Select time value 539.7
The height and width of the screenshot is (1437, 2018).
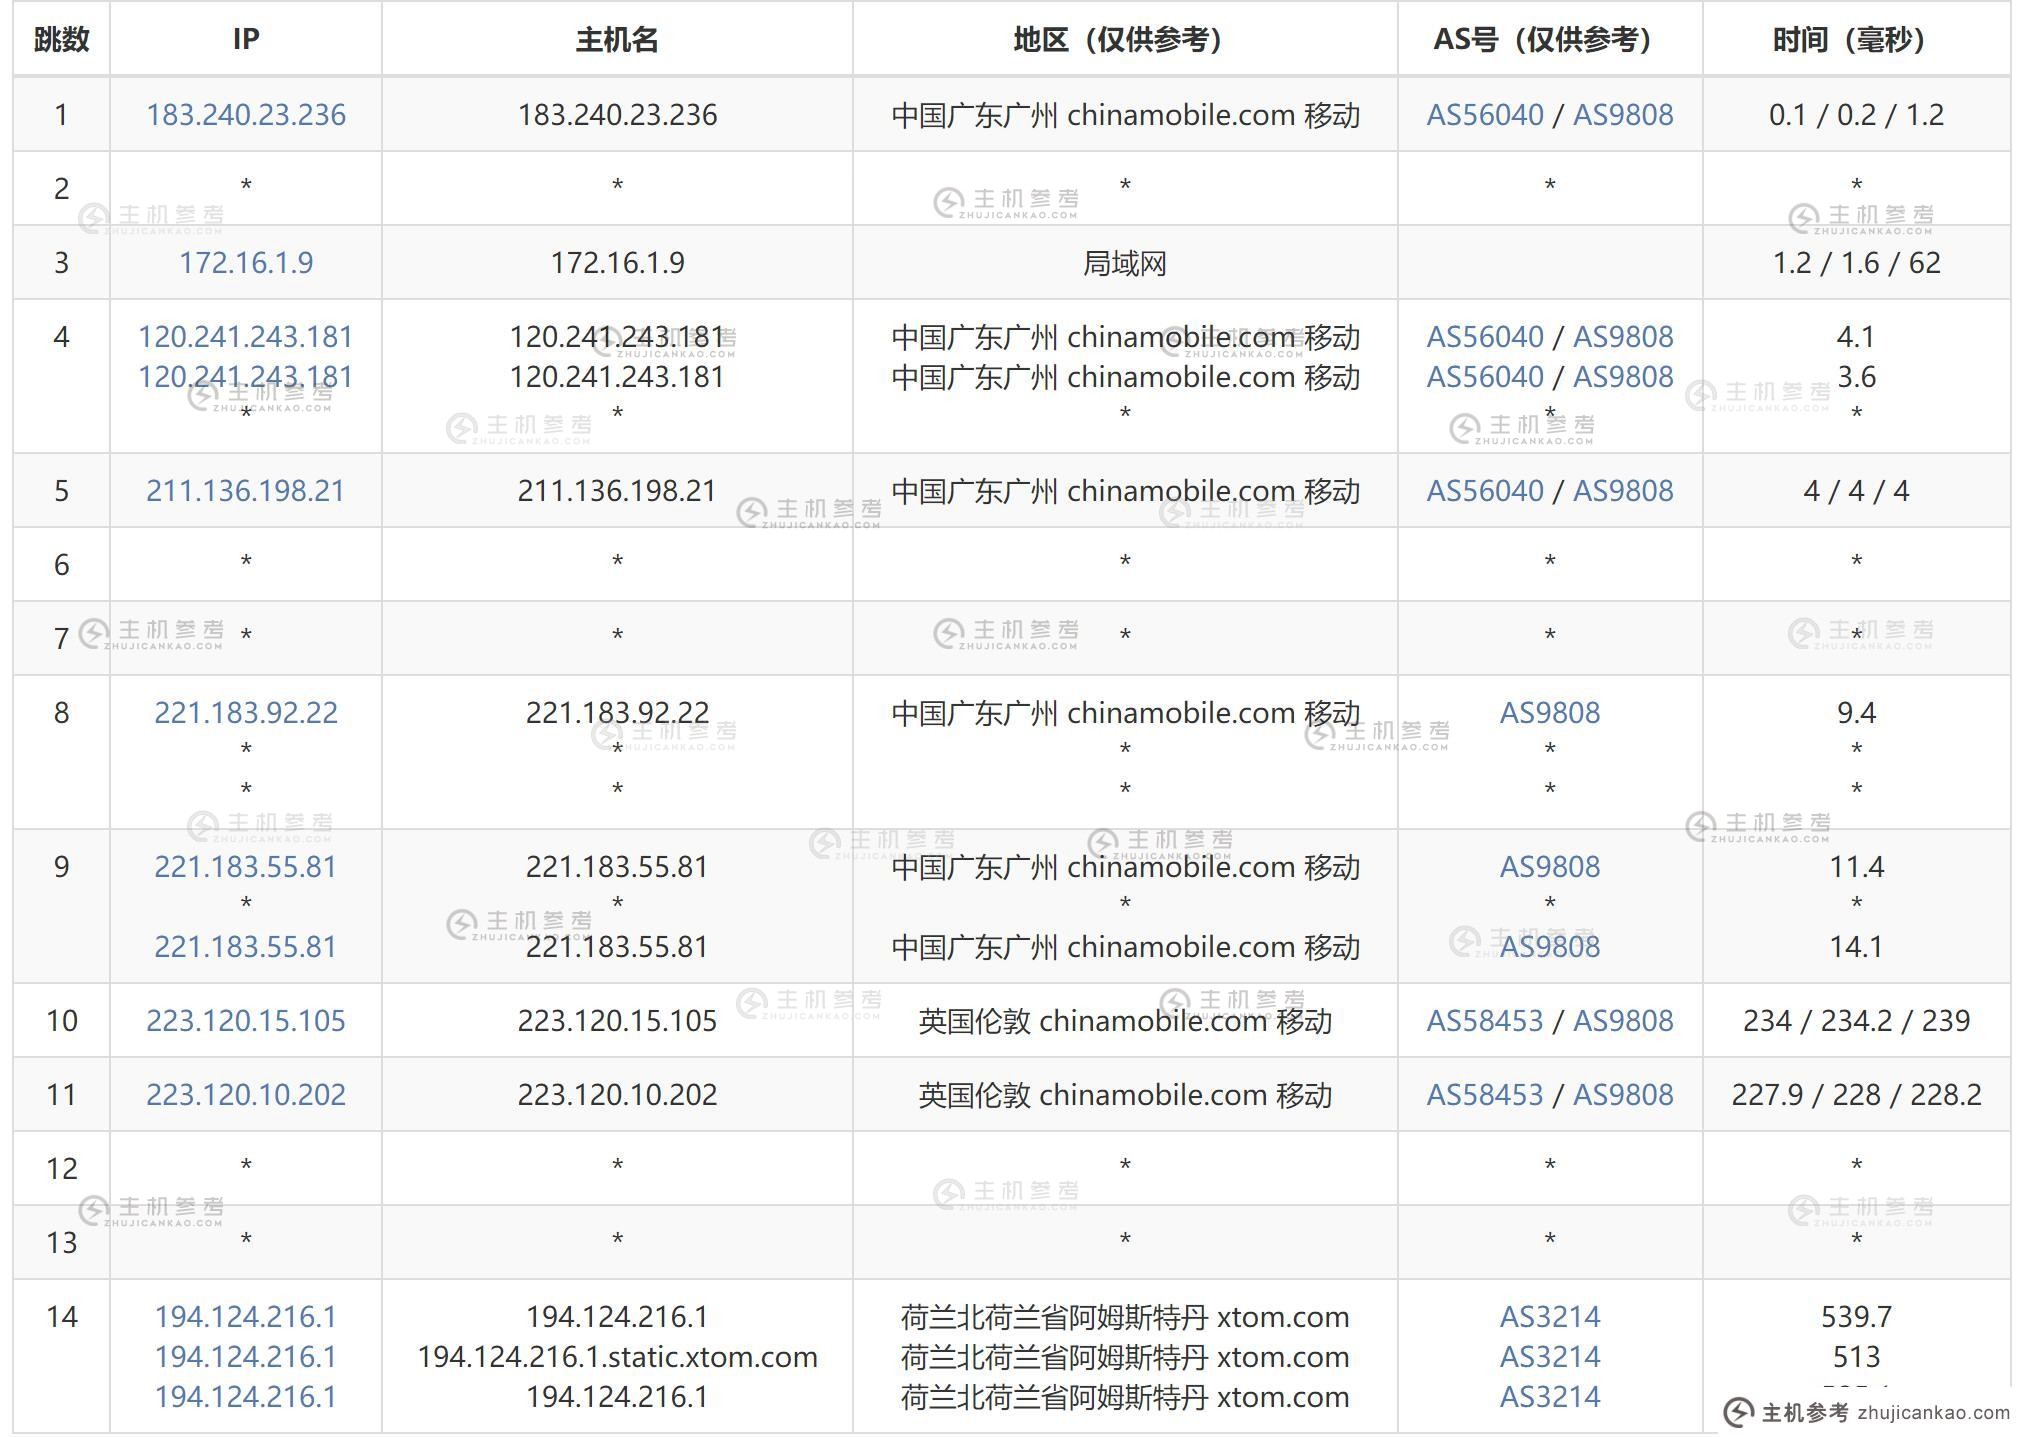point(1857,1317)
